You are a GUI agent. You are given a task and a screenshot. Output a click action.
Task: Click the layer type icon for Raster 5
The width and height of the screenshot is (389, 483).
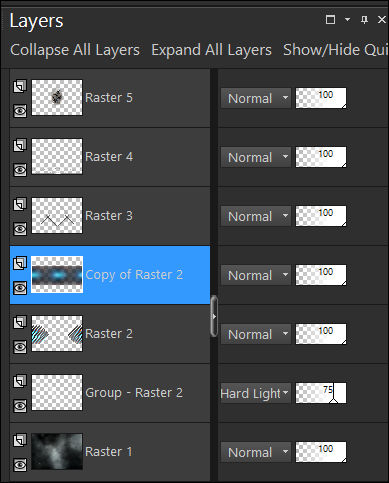tap(20, 86)
